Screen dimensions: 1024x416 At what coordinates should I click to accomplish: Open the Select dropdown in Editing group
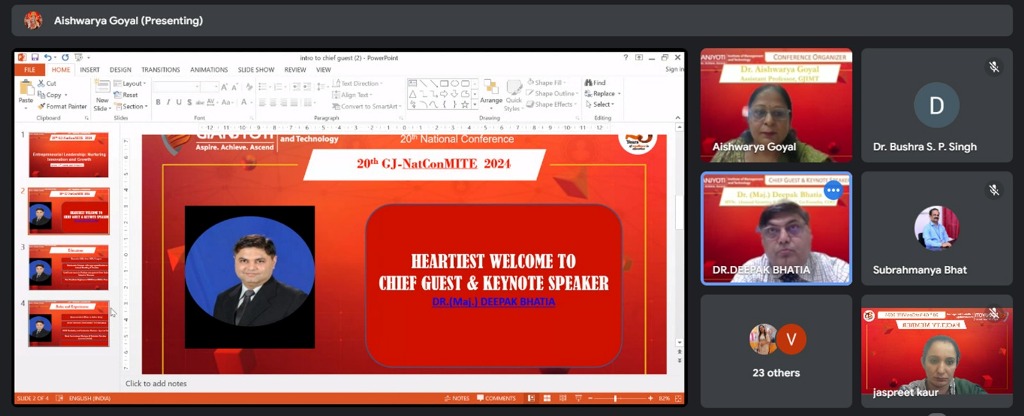pos(601,104)
